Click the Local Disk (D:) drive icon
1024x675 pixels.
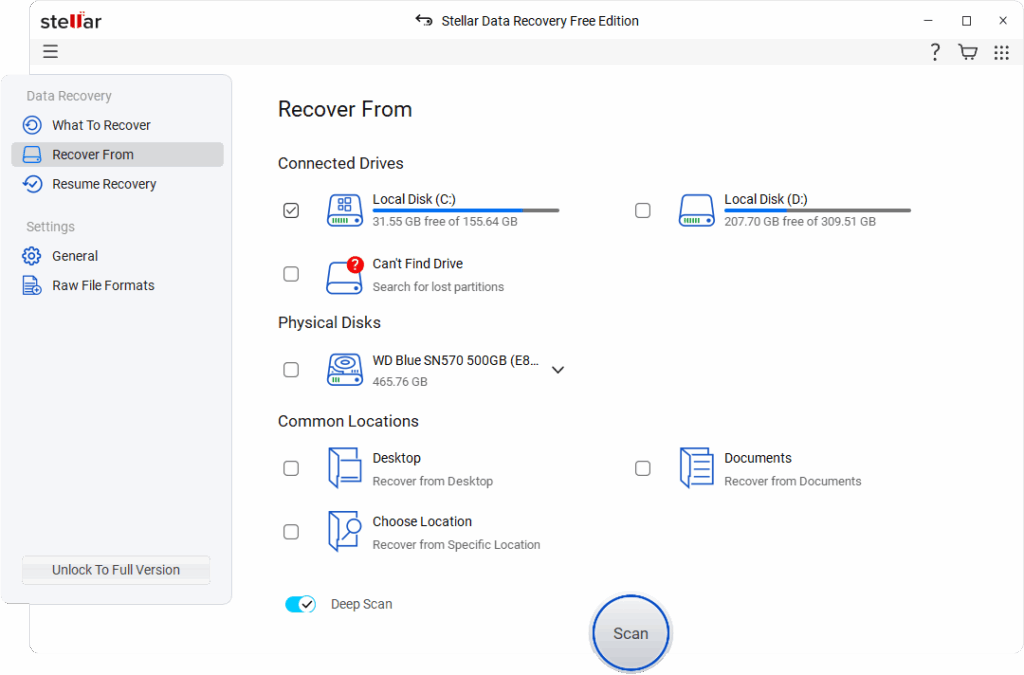click(696, 210)
